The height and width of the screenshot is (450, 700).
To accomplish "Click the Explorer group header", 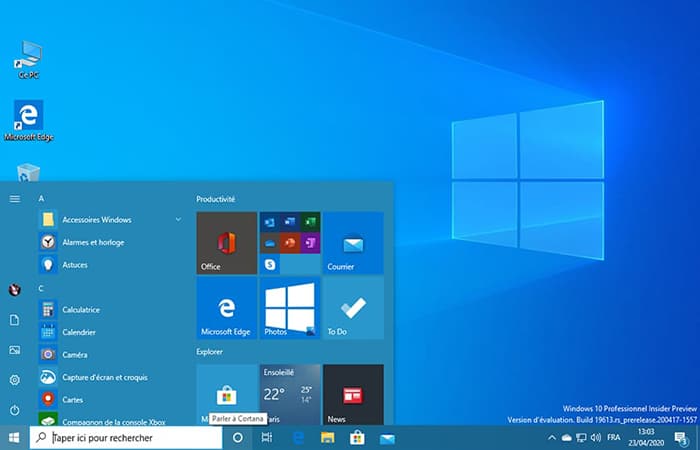I will coord(209,352).
